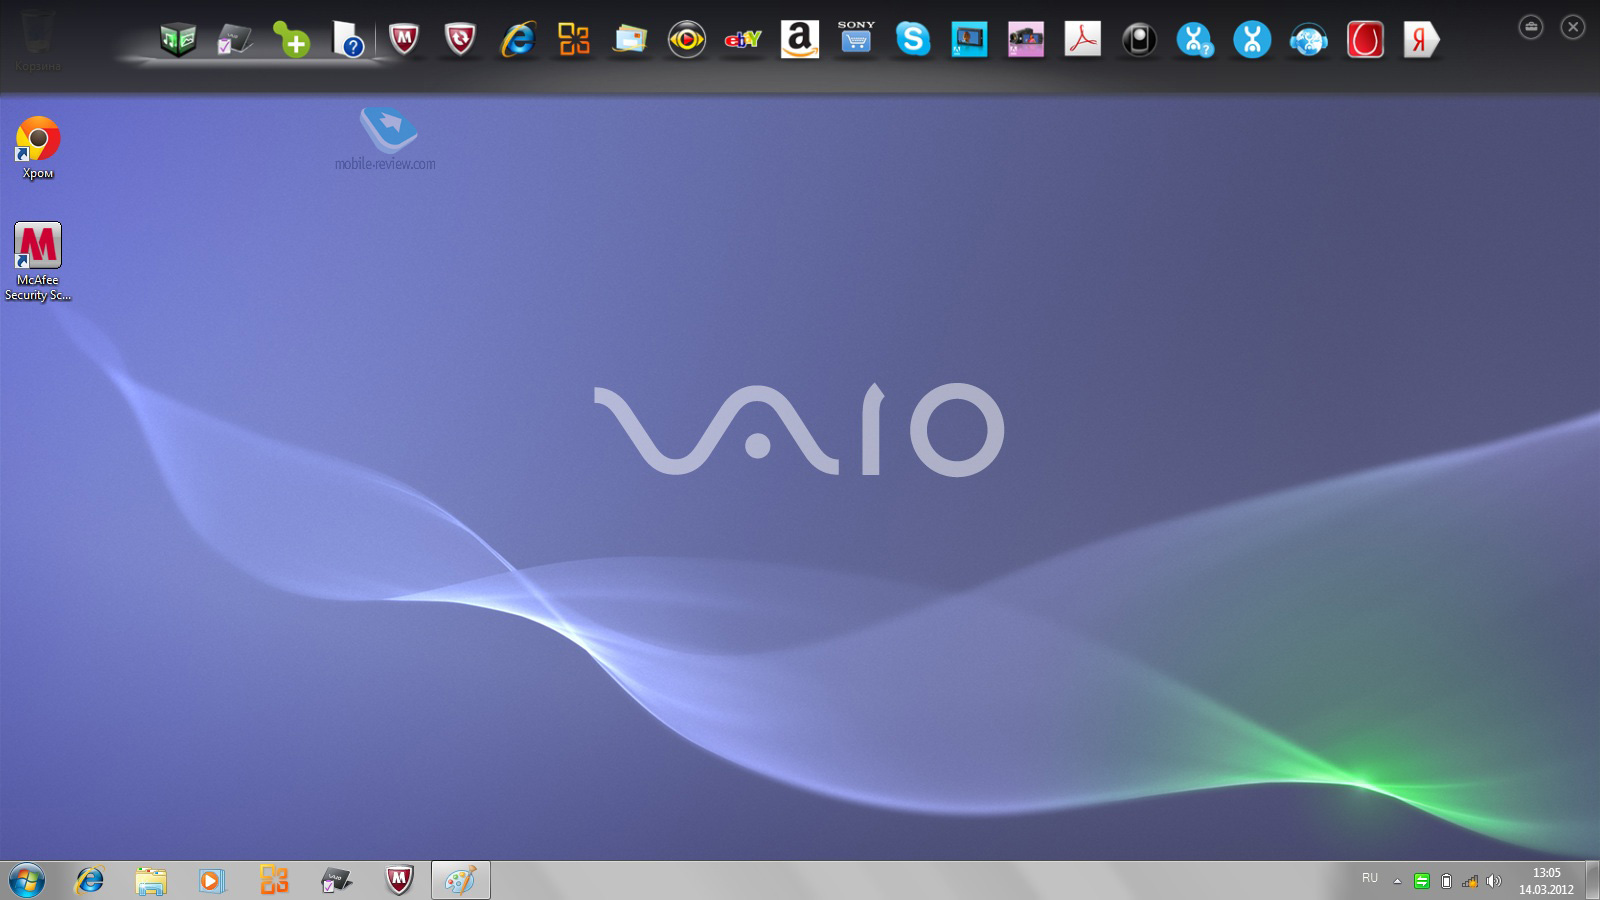Show hidden tray icons arrow
Image resolution: width=1600 pixels, height=900 pixels.
tap(1397, 881)
